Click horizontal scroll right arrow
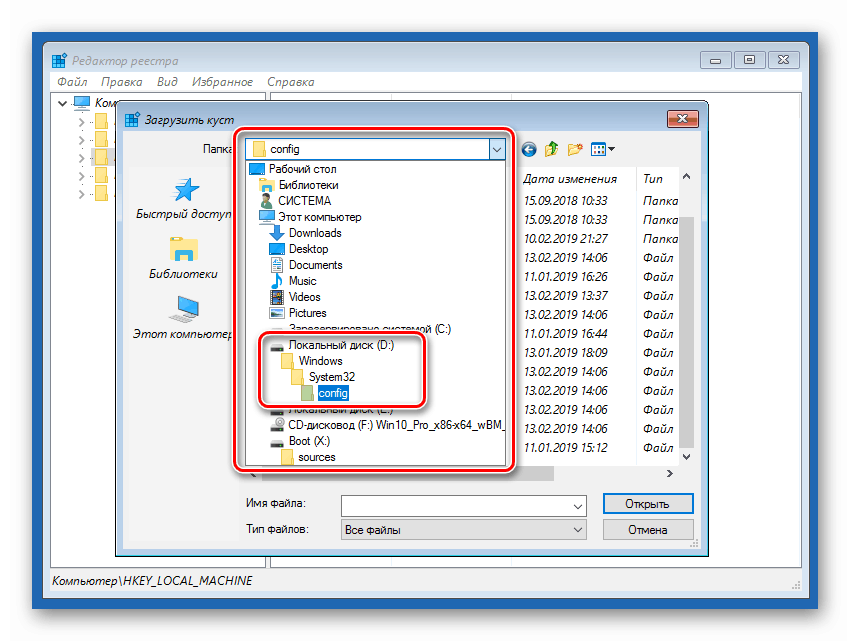 (x=670, y=473)
